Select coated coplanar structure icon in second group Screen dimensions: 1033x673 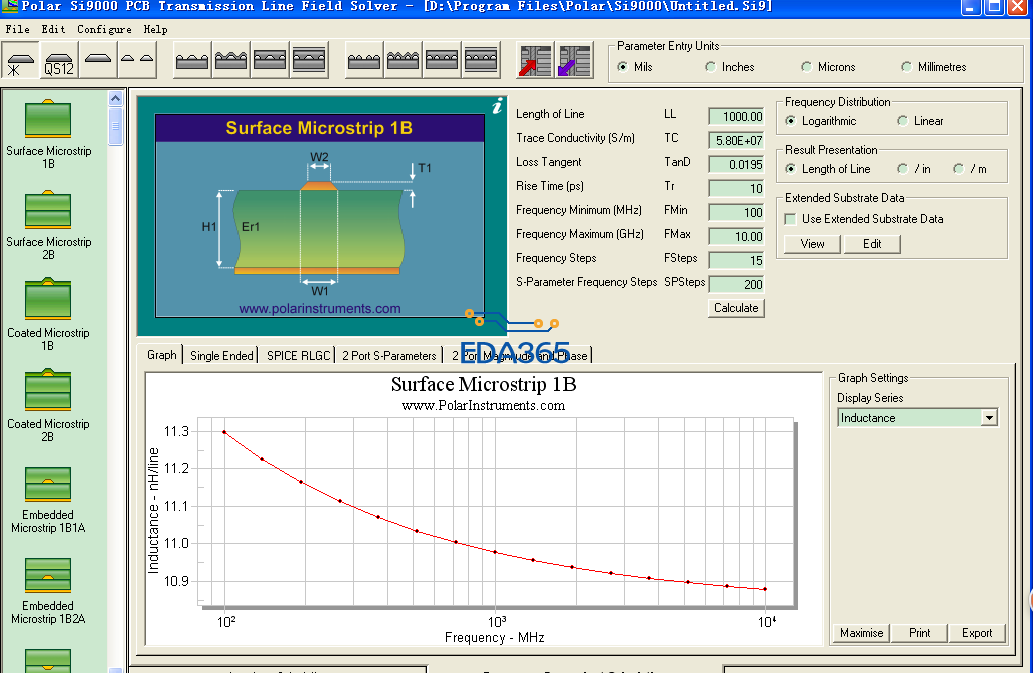point(231,61)
